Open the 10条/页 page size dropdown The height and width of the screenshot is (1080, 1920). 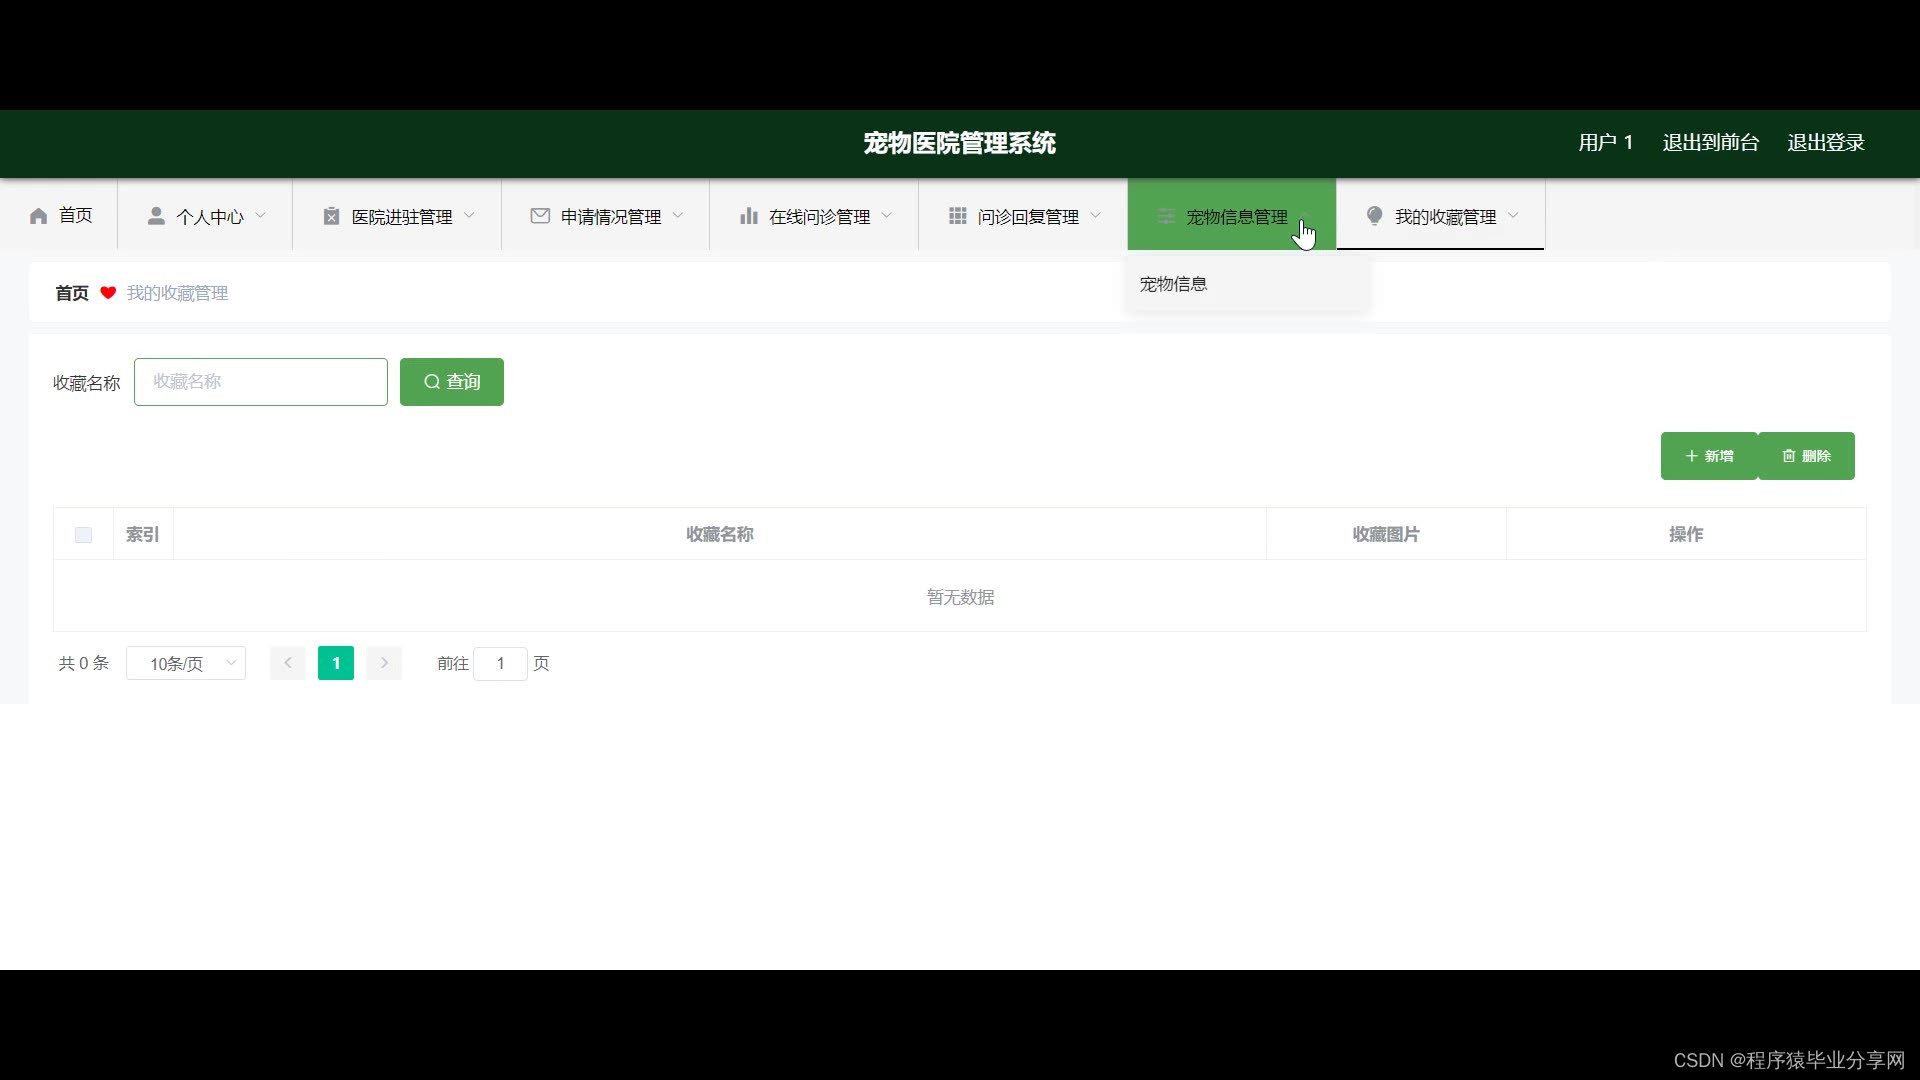click(x=186, y=663)
